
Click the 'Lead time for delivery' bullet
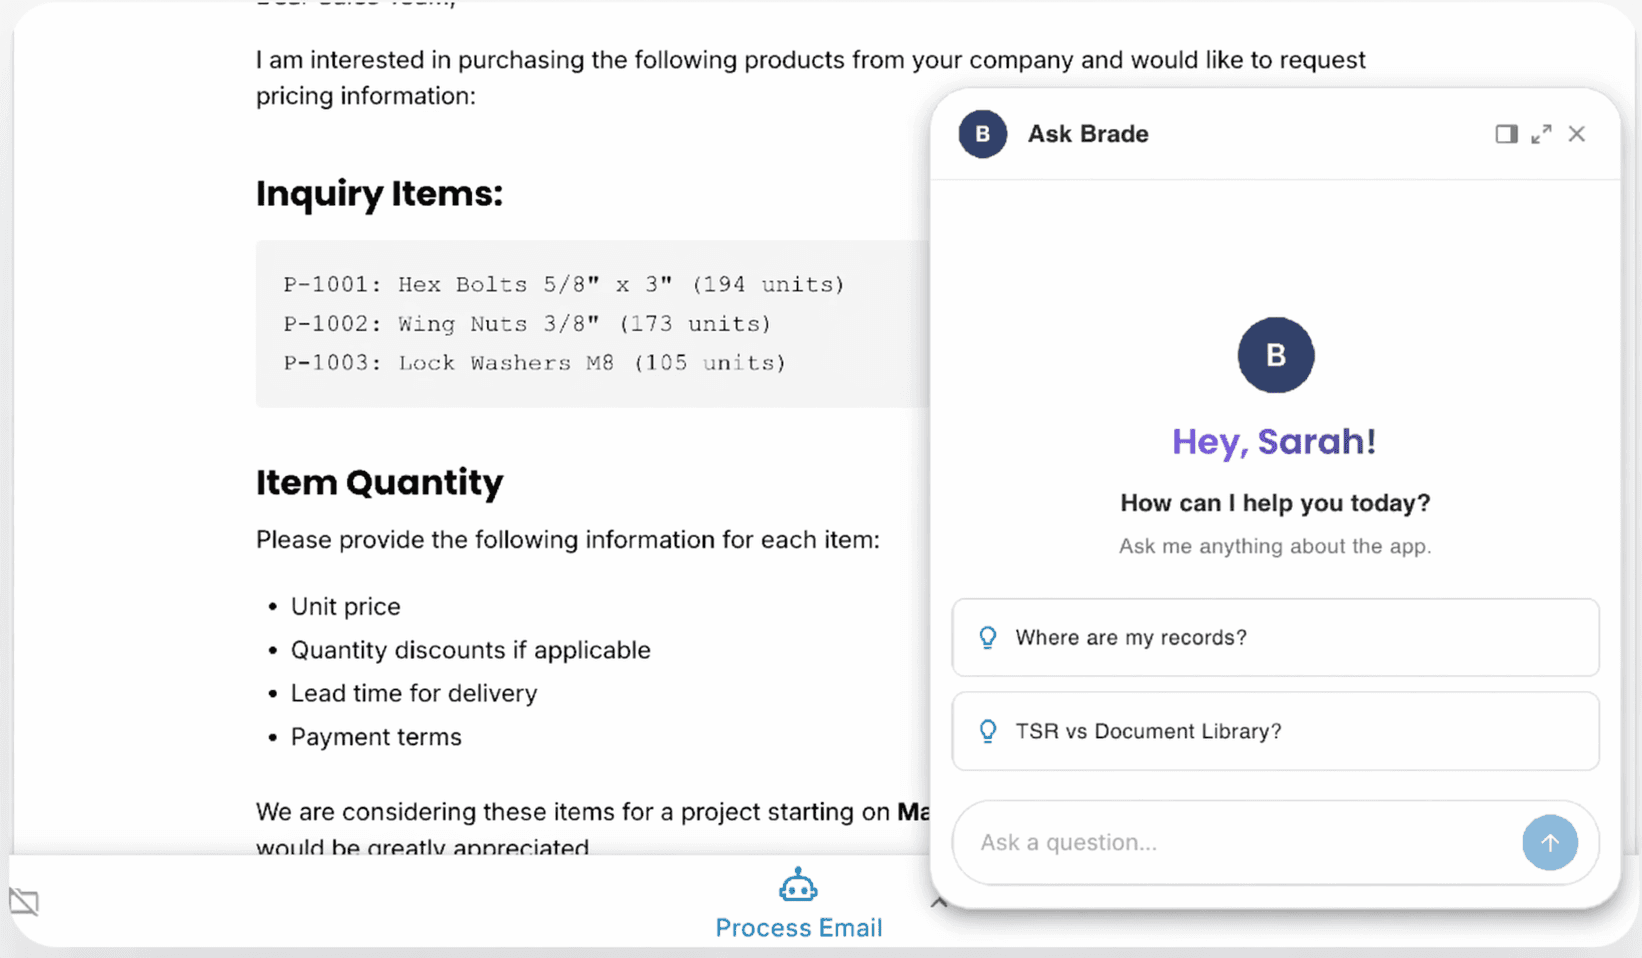[414, 693]
